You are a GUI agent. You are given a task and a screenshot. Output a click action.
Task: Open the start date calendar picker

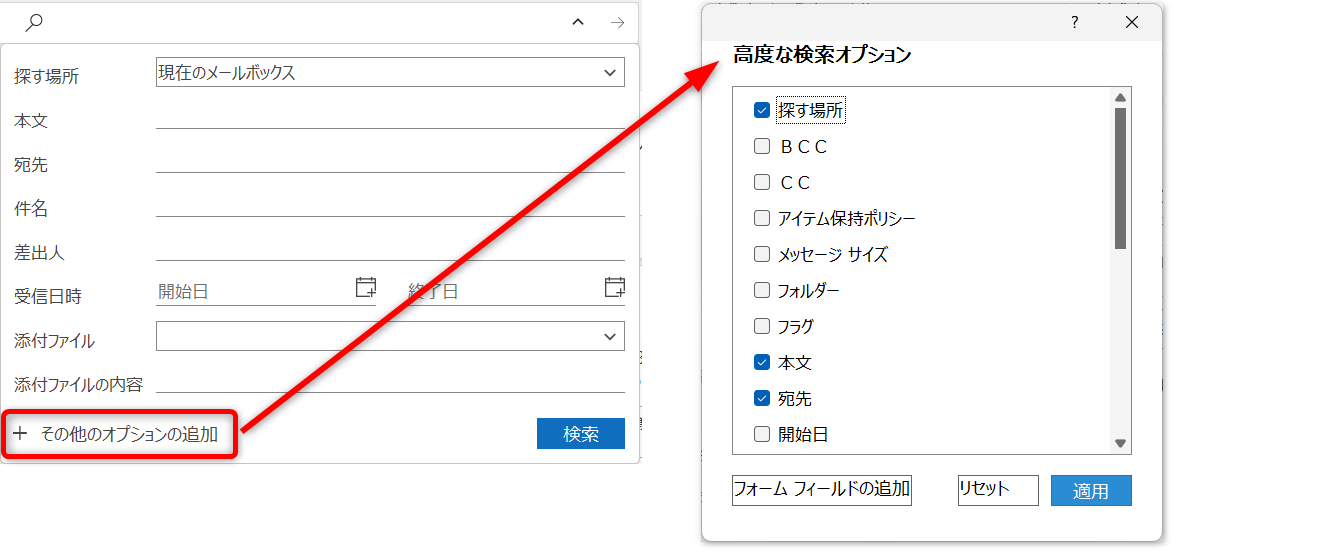tap(366, 288)
